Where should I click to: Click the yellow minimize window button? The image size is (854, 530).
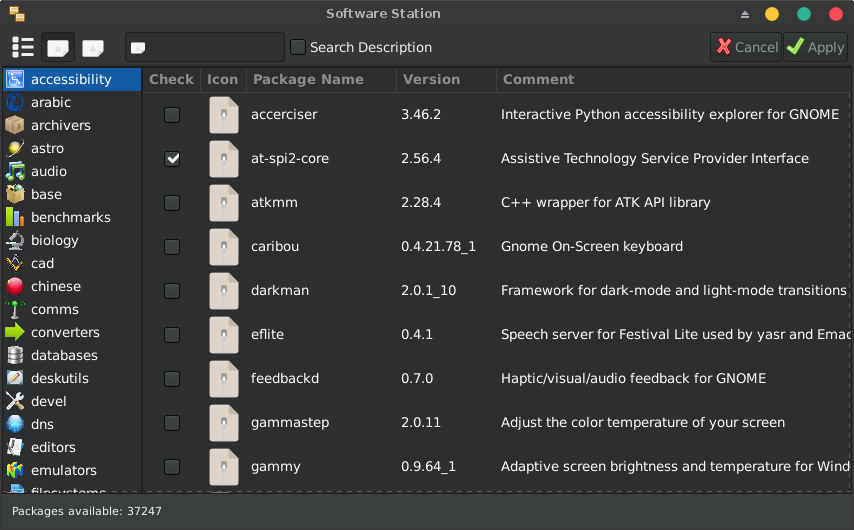tap(772, 14)
